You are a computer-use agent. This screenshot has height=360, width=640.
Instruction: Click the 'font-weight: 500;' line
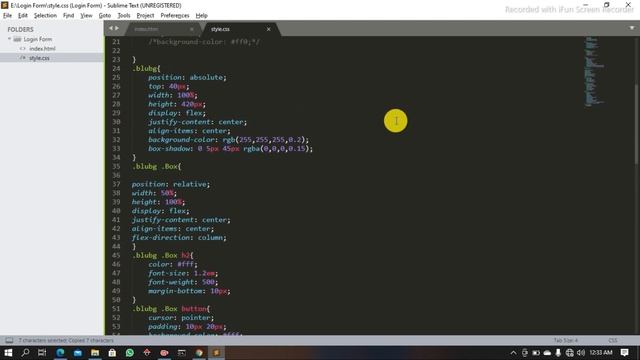coord(183,282)
